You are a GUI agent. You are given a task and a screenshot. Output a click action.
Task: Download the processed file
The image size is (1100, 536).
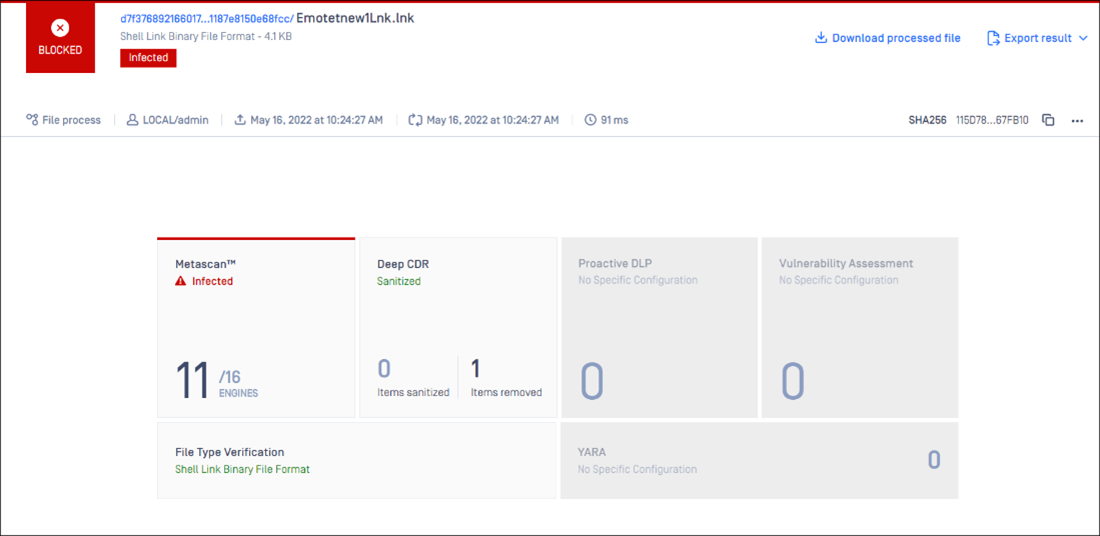(x=887, y=38)
